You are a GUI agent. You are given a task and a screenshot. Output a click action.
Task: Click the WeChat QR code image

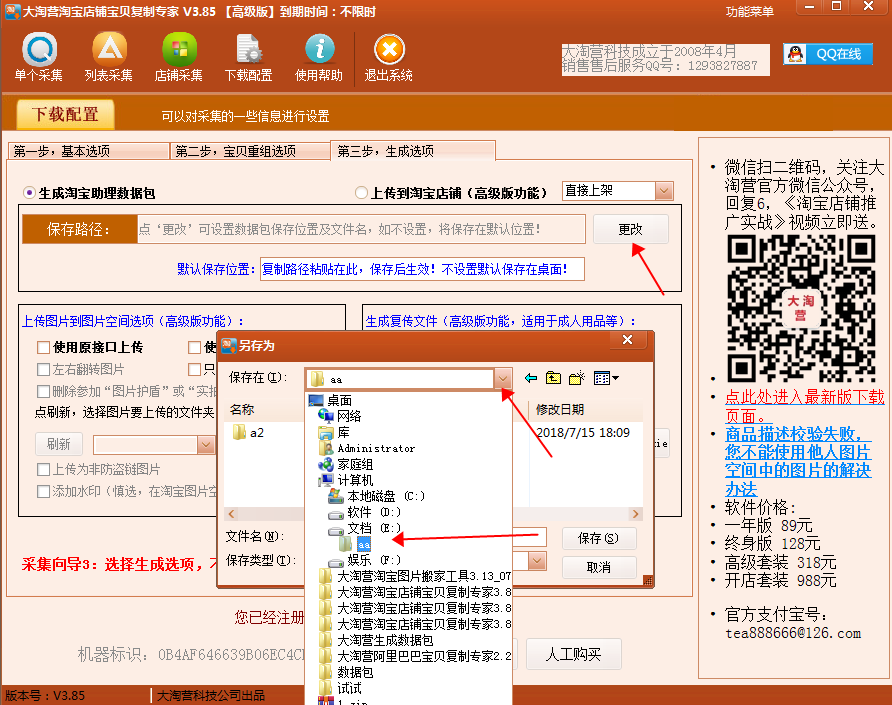pyautogui.click(x=802, y=308)
